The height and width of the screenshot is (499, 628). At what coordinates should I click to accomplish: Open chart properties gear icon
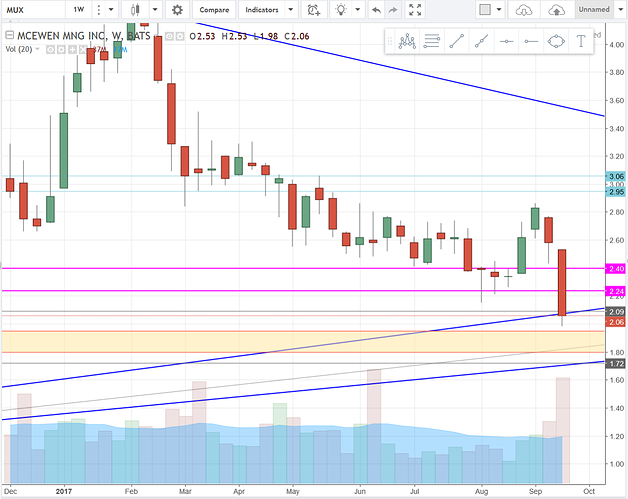(177, 10)
